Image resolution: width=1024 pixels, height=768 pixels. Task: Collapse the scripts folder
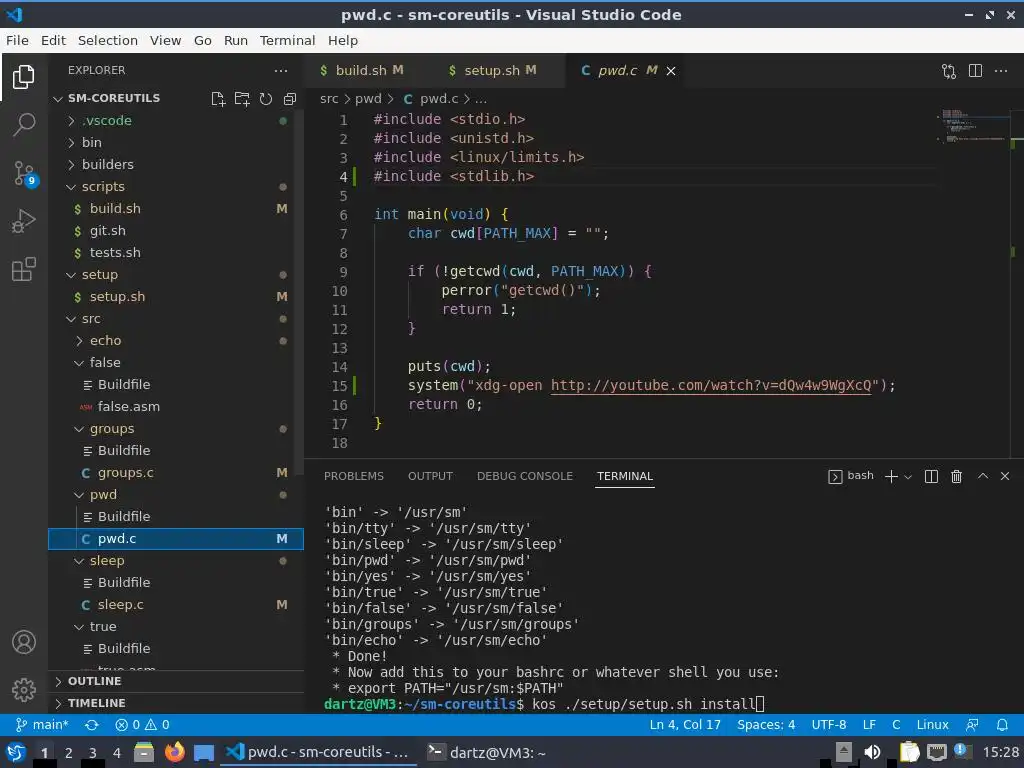pyautogui.click(x=103, y=187)
